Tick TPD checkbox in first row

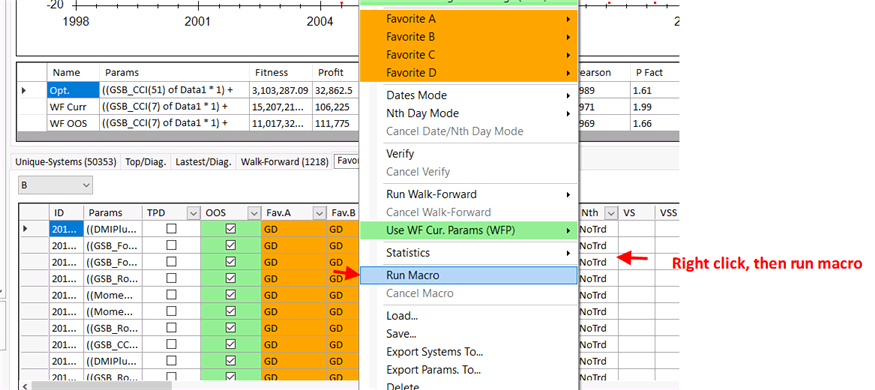tap(171, 229)
